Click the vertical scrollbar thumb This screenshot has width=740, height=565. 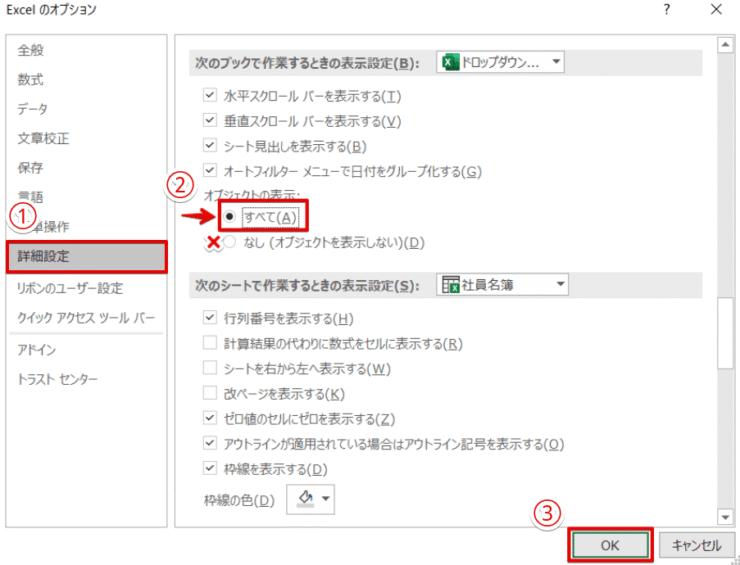725,333
